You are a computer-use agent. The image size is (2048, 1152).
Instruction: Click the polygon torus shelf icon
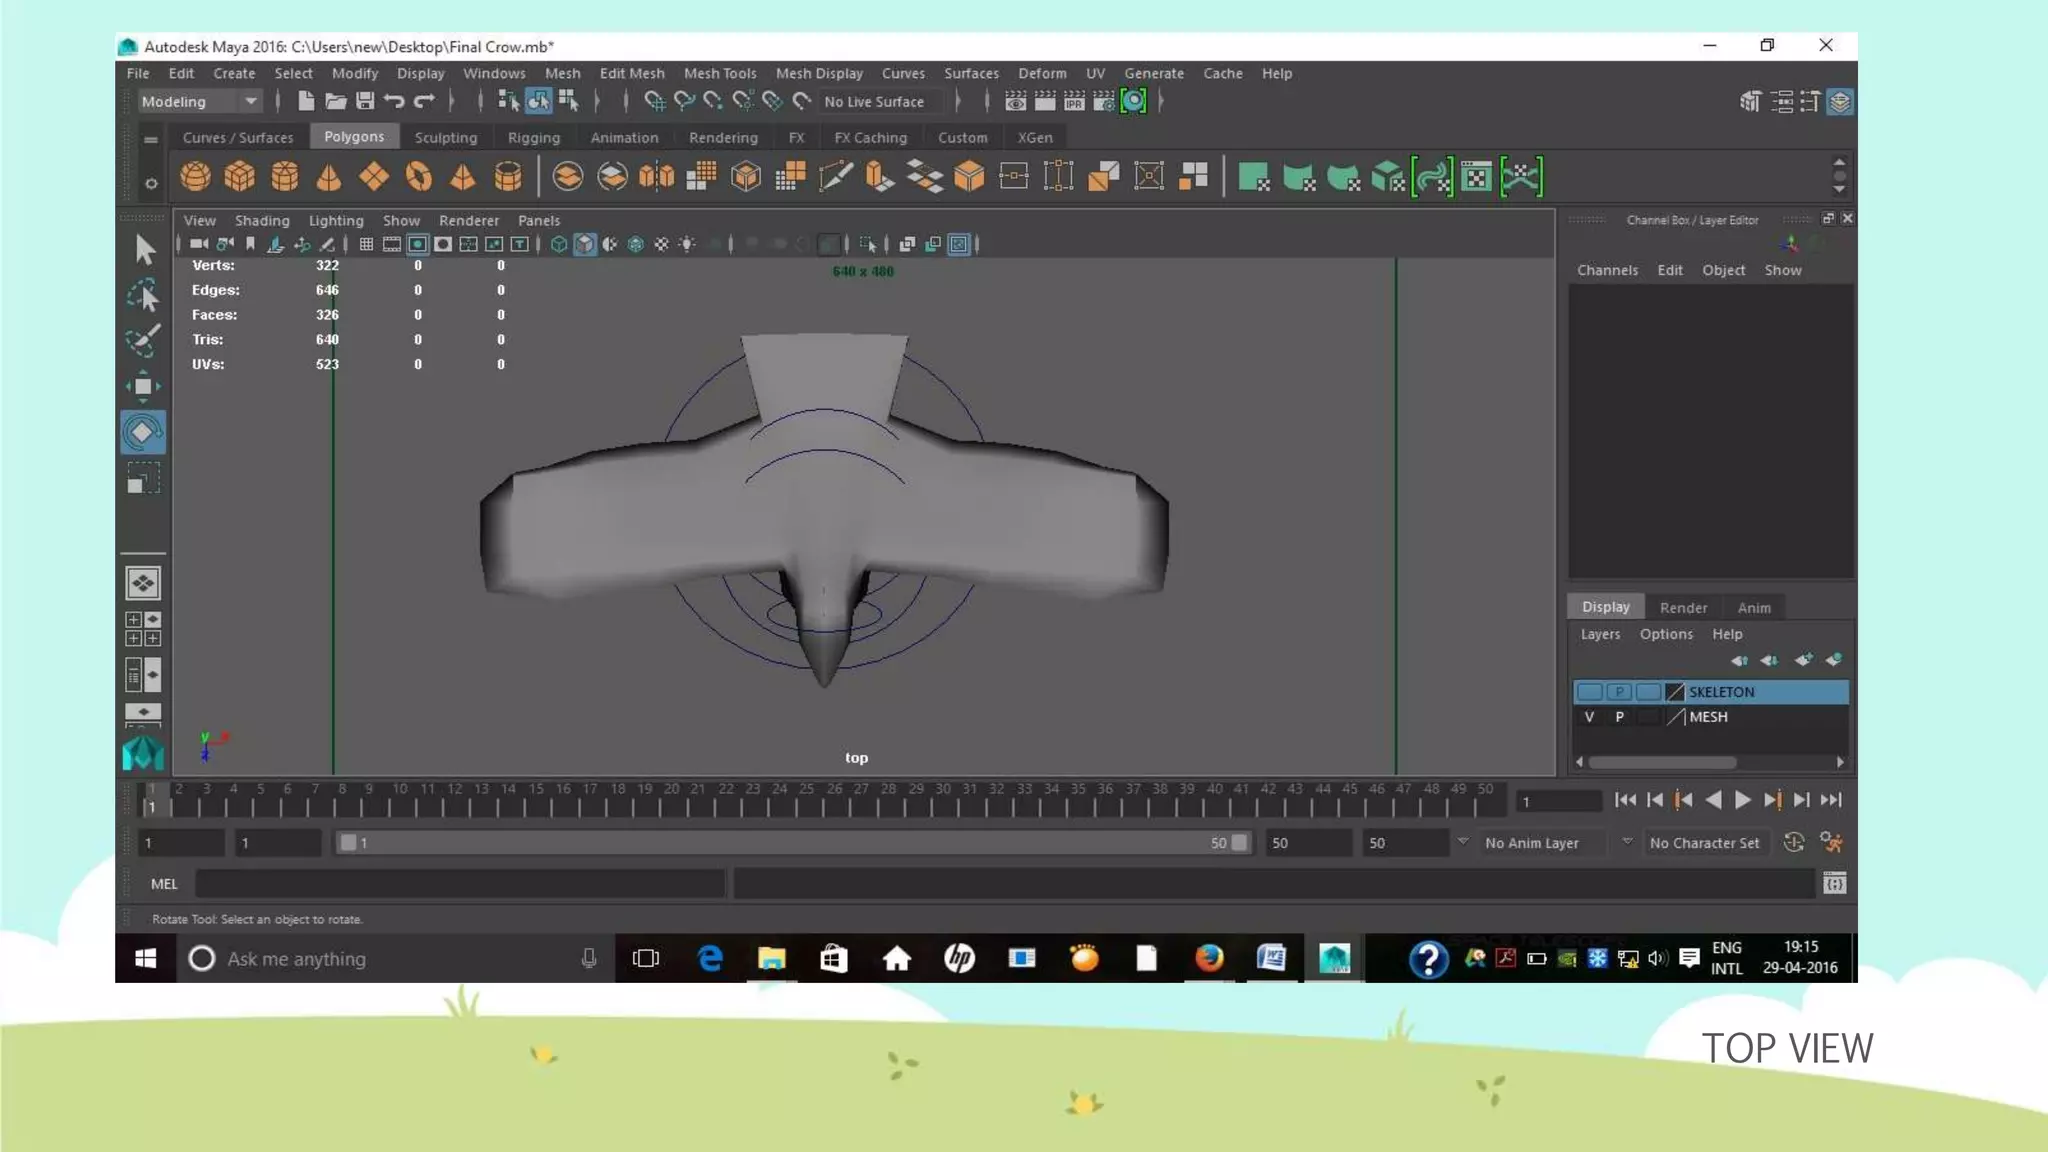[418, 177]
